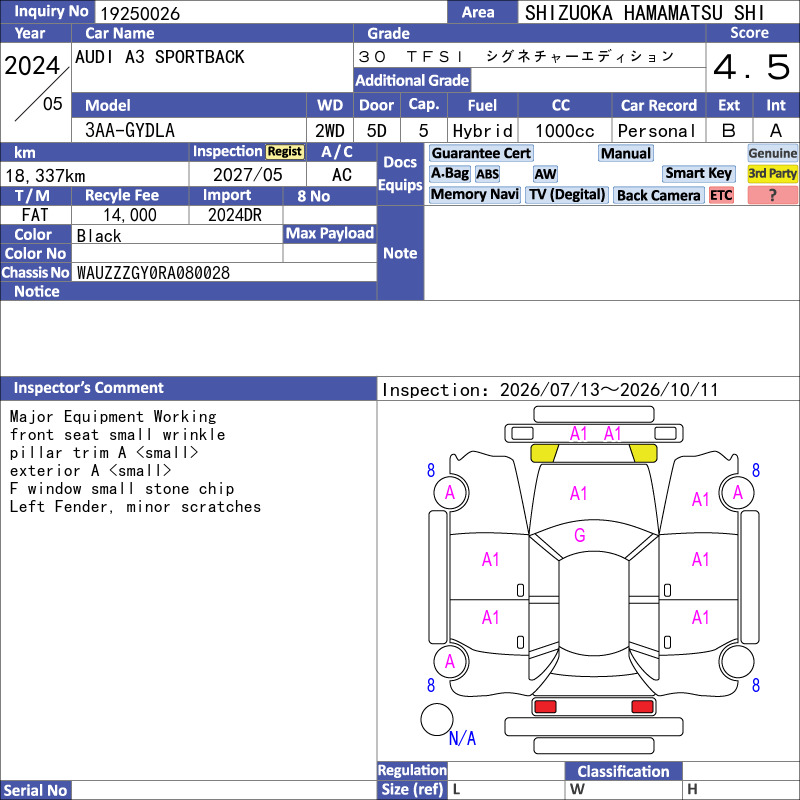Click the Back Camera badge

[658, 195]
